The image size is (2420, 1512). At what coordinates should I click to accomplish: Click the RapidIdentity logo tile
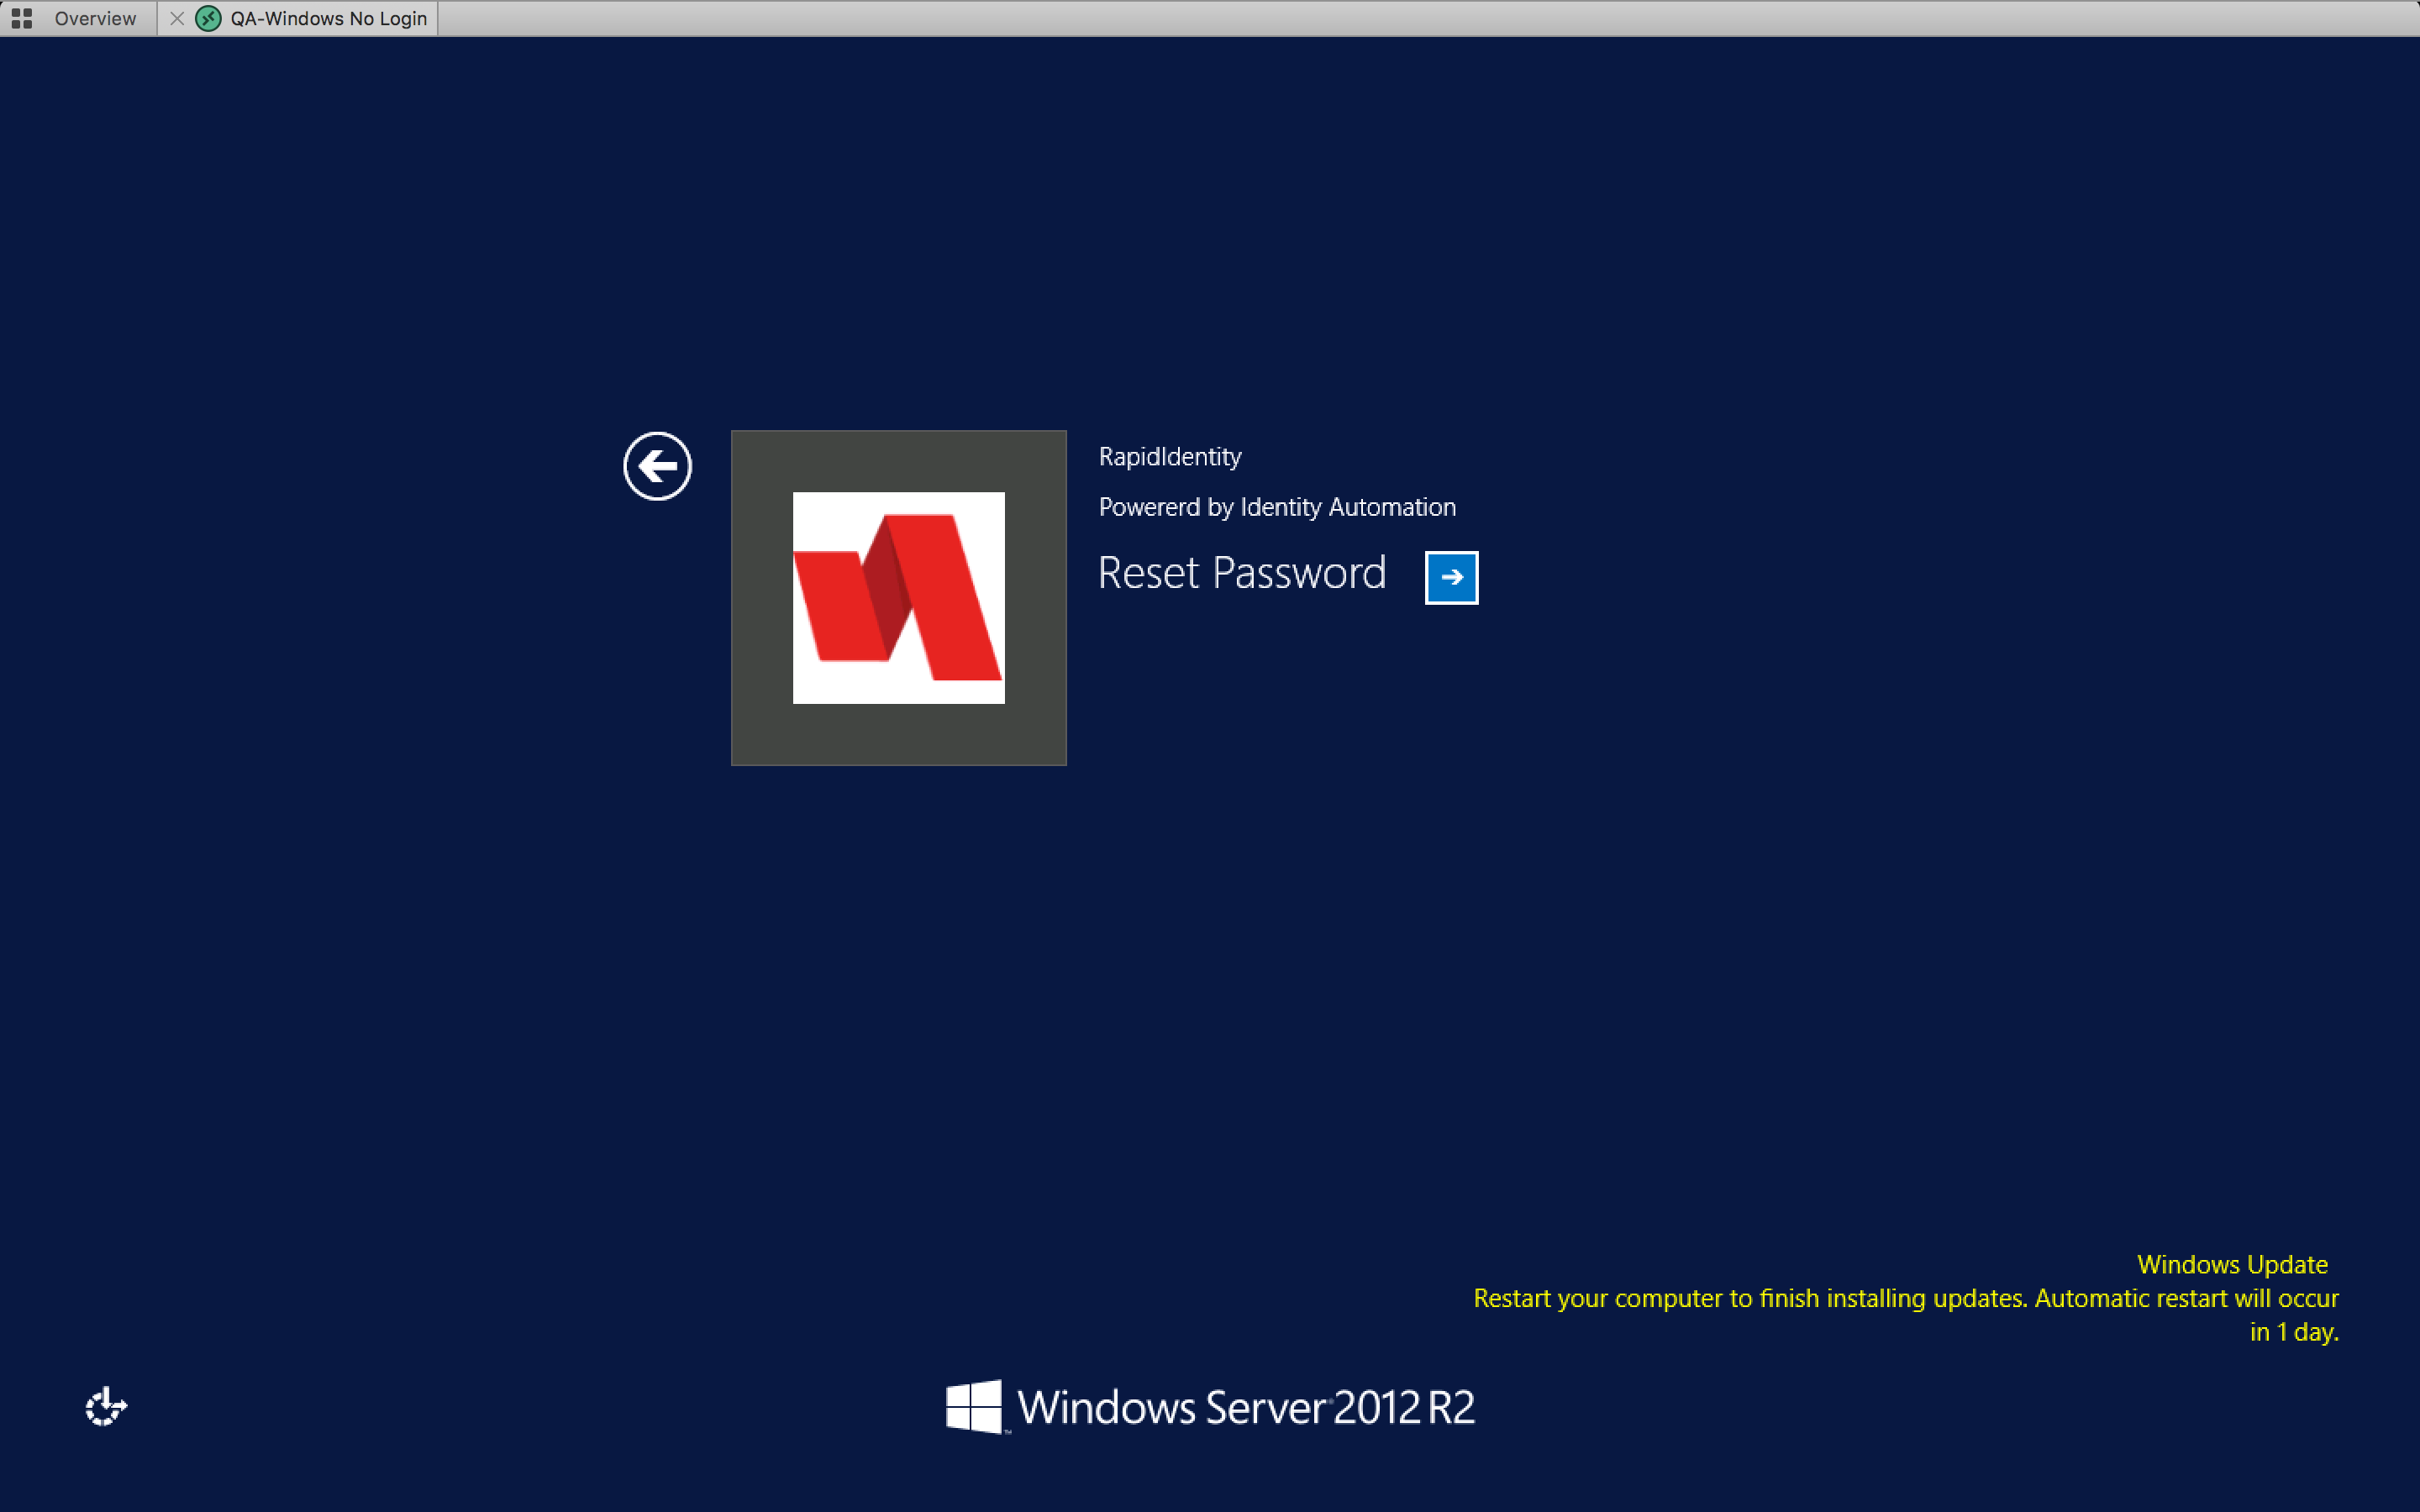(898, 598)
